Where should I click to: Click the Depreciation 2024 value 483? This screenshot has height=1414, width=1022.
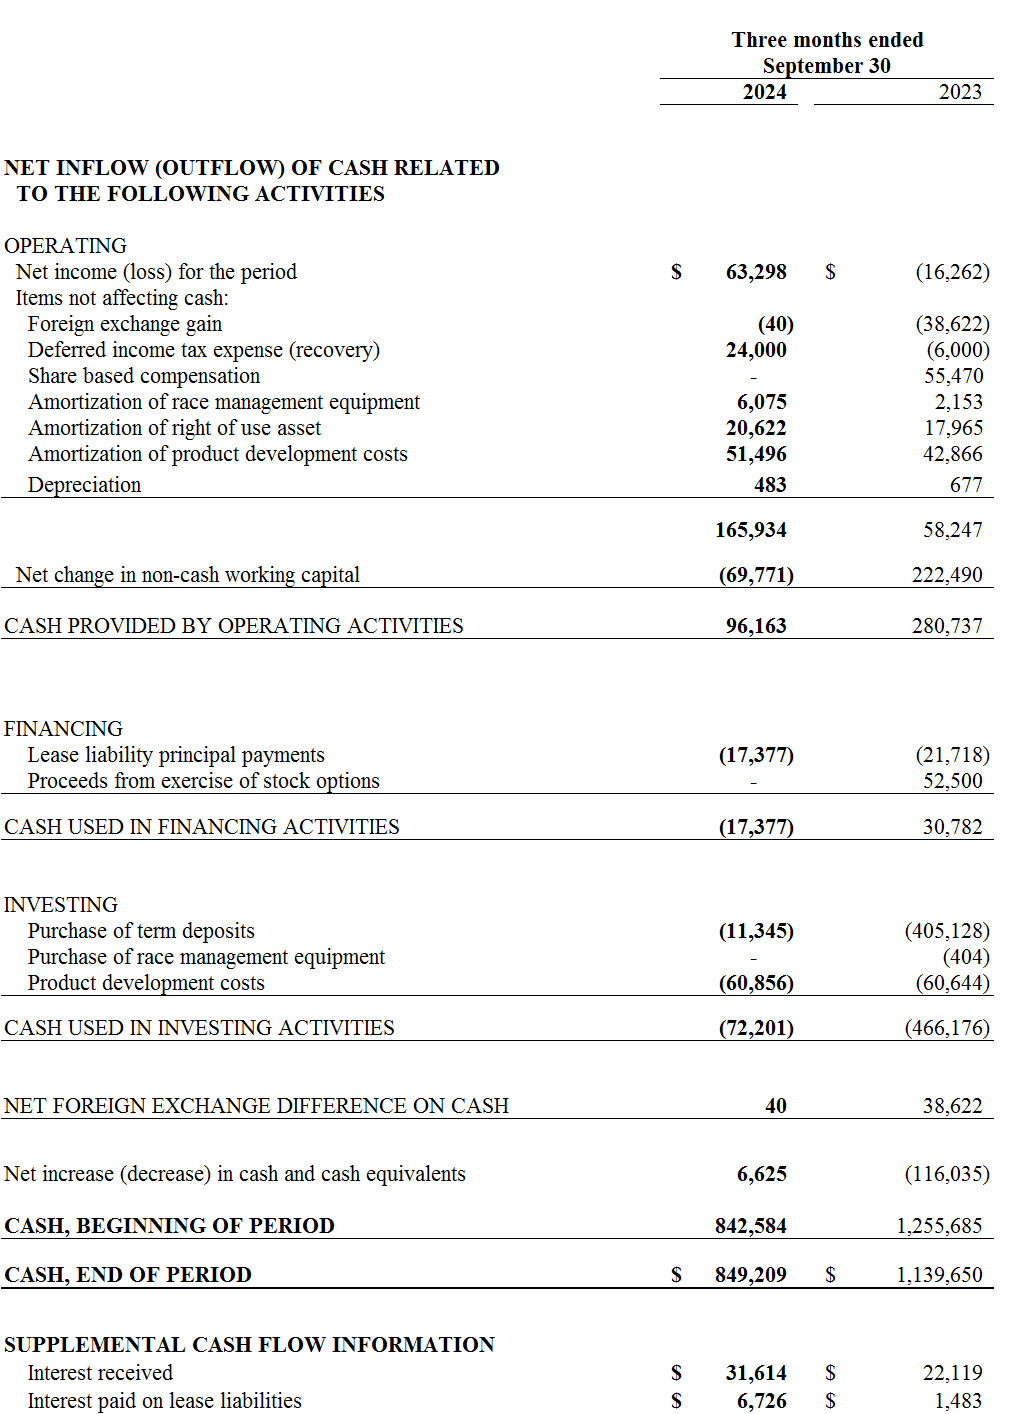click(770, 485)
